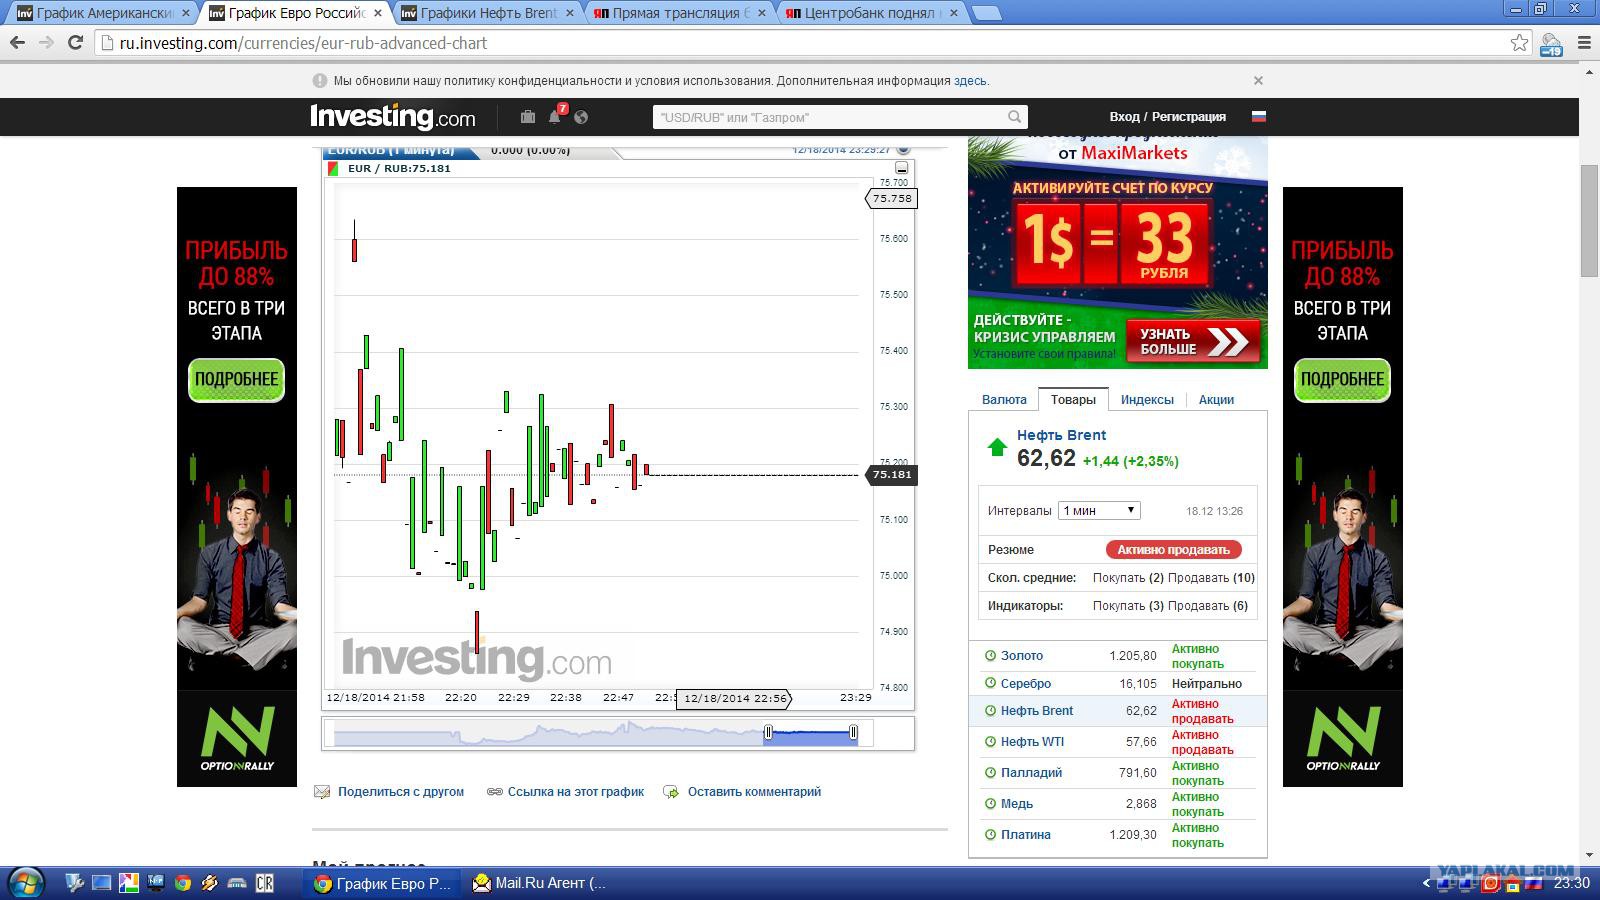Switch to Прямая трансляция browser tab
This screenshot has height=900, width=1600.
tap(680, 13)
